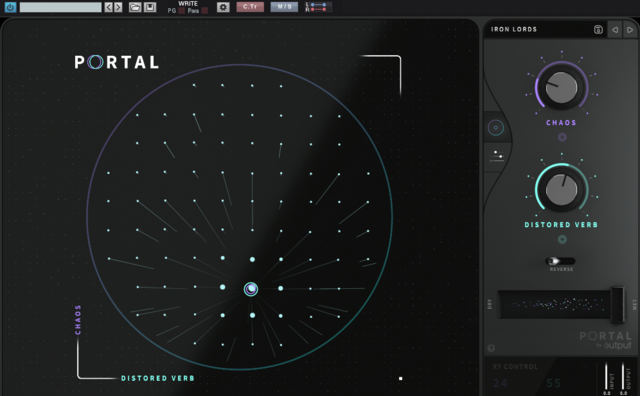Click the M/S button
The width and height of the screenshot is (640, 396).
coord(284,7)
